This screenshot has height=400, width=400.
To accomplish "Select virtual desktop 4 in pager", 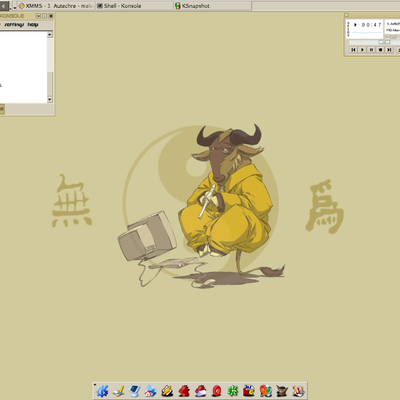I will (x=4, y=6).
